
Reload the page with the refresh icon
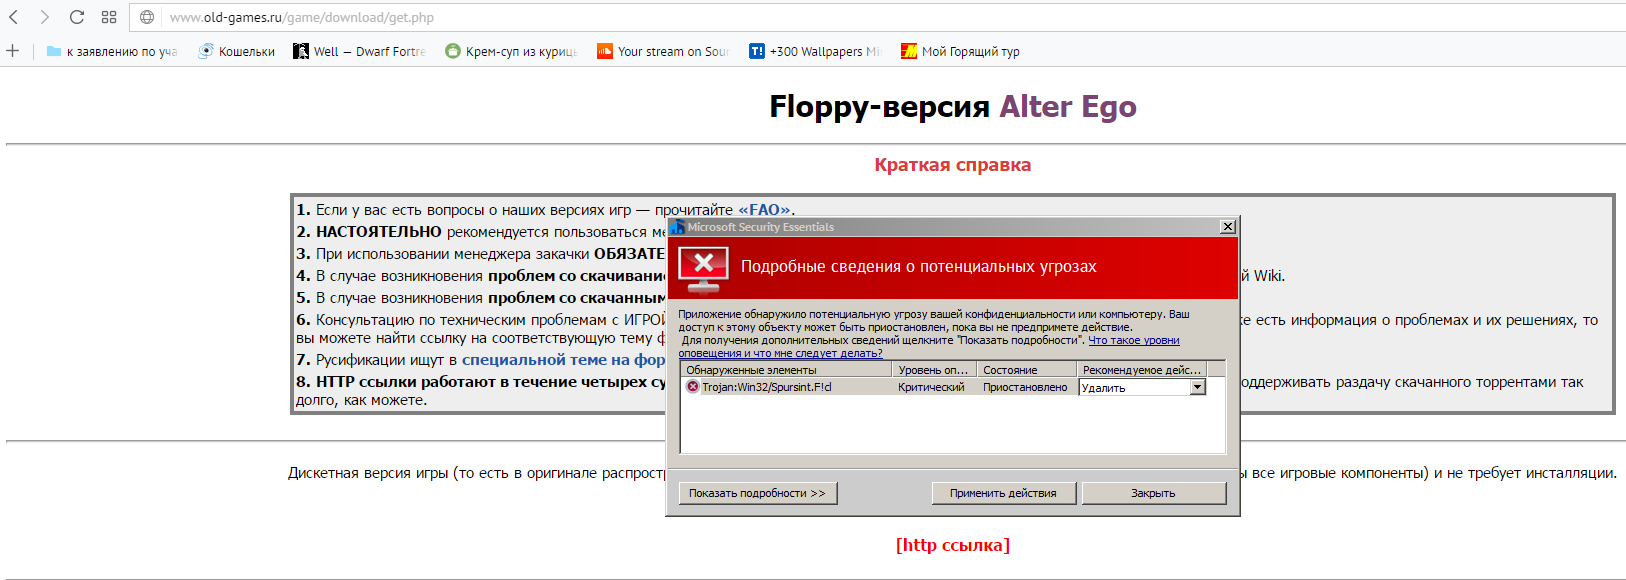[x=77, y=17]
